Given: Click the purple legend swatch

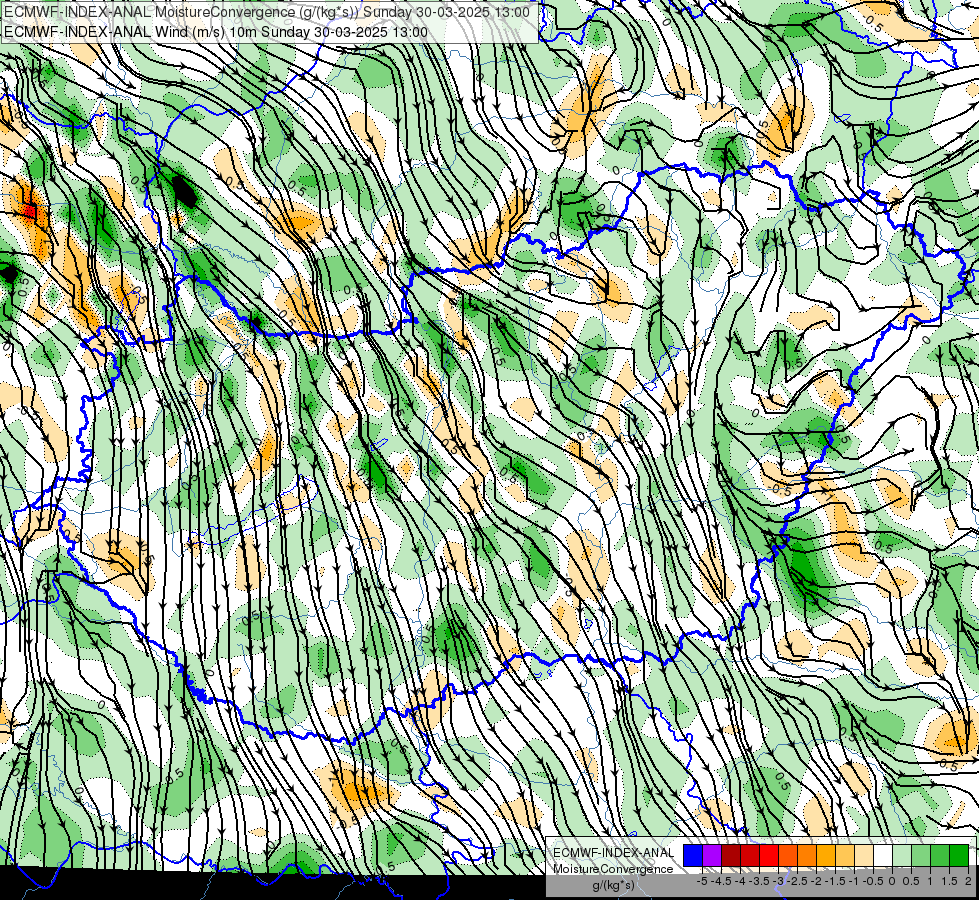Looking at the screenshot, I should click(x=712, y=855).
